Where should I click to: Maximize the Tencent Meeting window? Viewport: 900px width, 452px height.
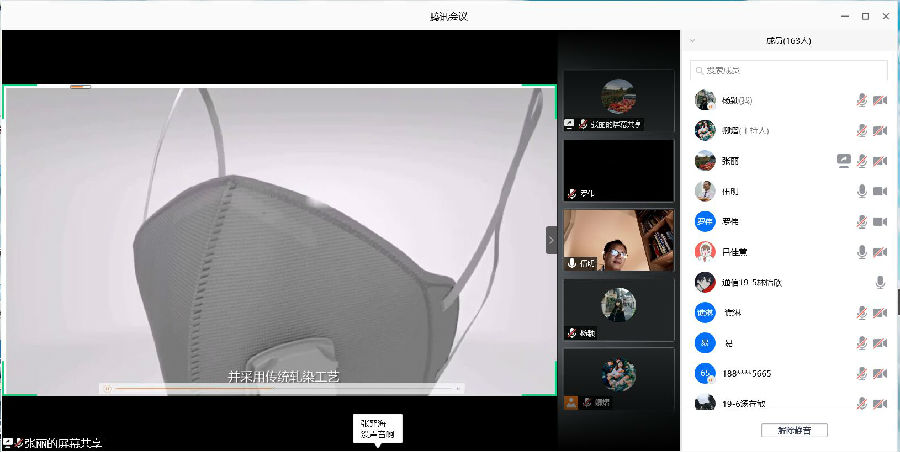pyautogui.click(x=866, y=17)
